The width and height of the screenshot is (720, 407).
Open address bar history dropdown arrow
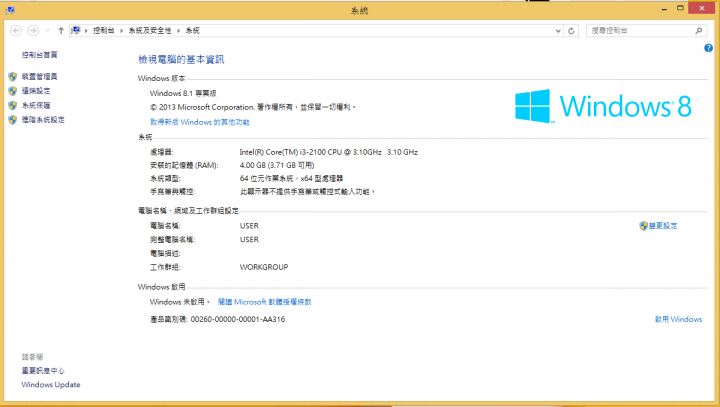click(558, 31)
